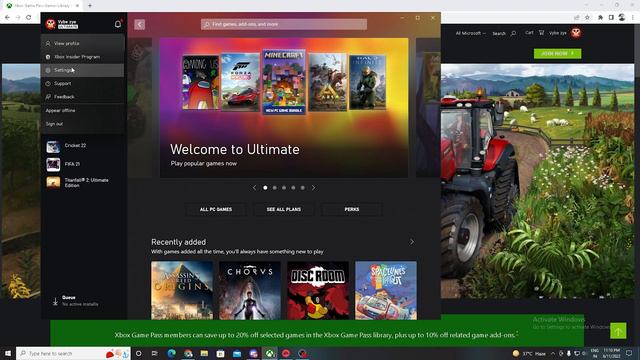Click Sign out in the account menu
The image size is (640, 360).
(82, 124)
